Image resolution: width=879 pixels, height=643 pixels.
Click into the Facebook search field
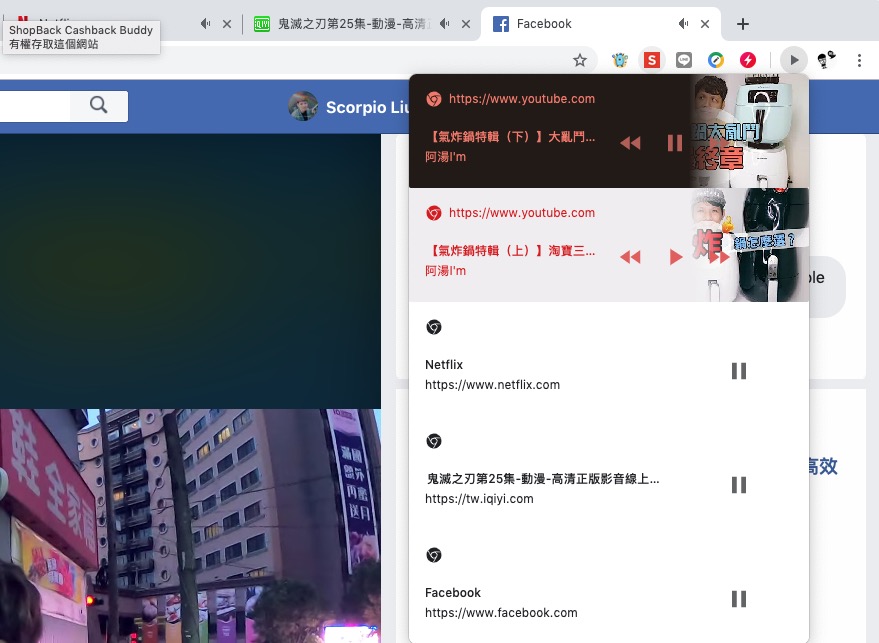click(x=35, y=106)
